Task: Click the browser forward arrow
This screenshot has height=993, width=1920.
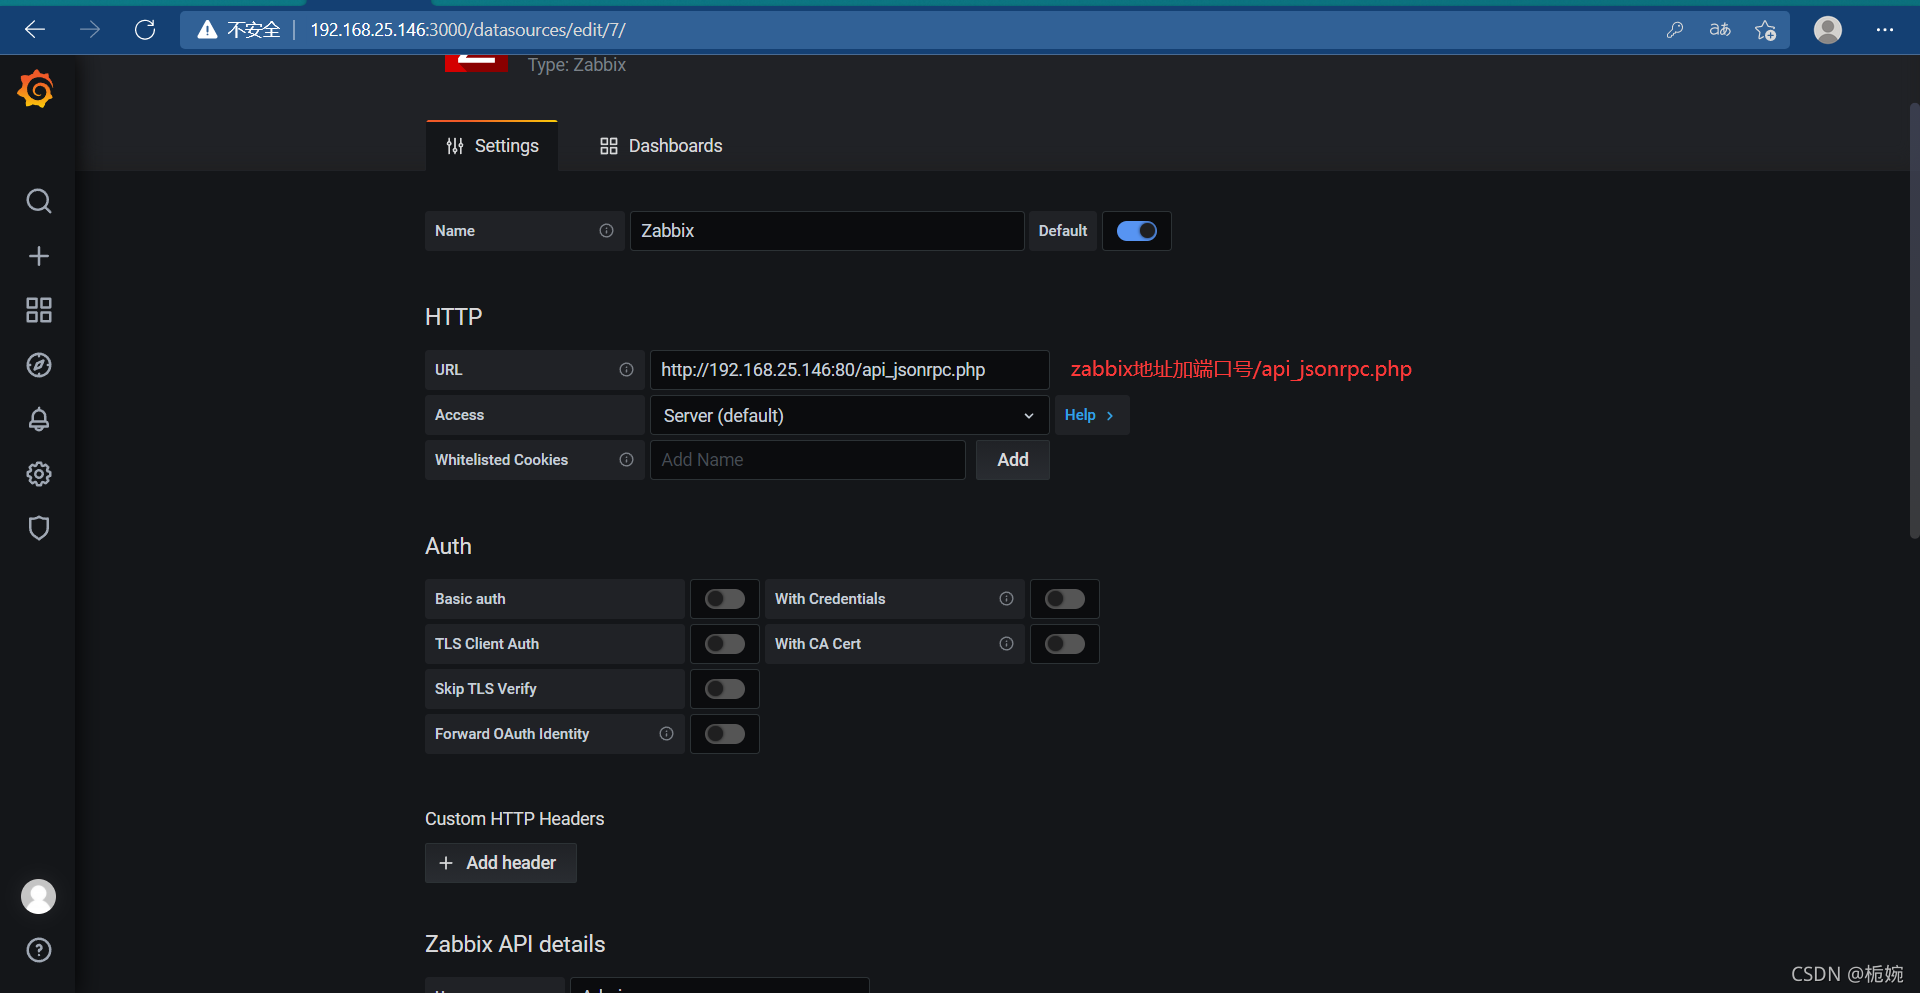Action: click(x=90, y=30)
